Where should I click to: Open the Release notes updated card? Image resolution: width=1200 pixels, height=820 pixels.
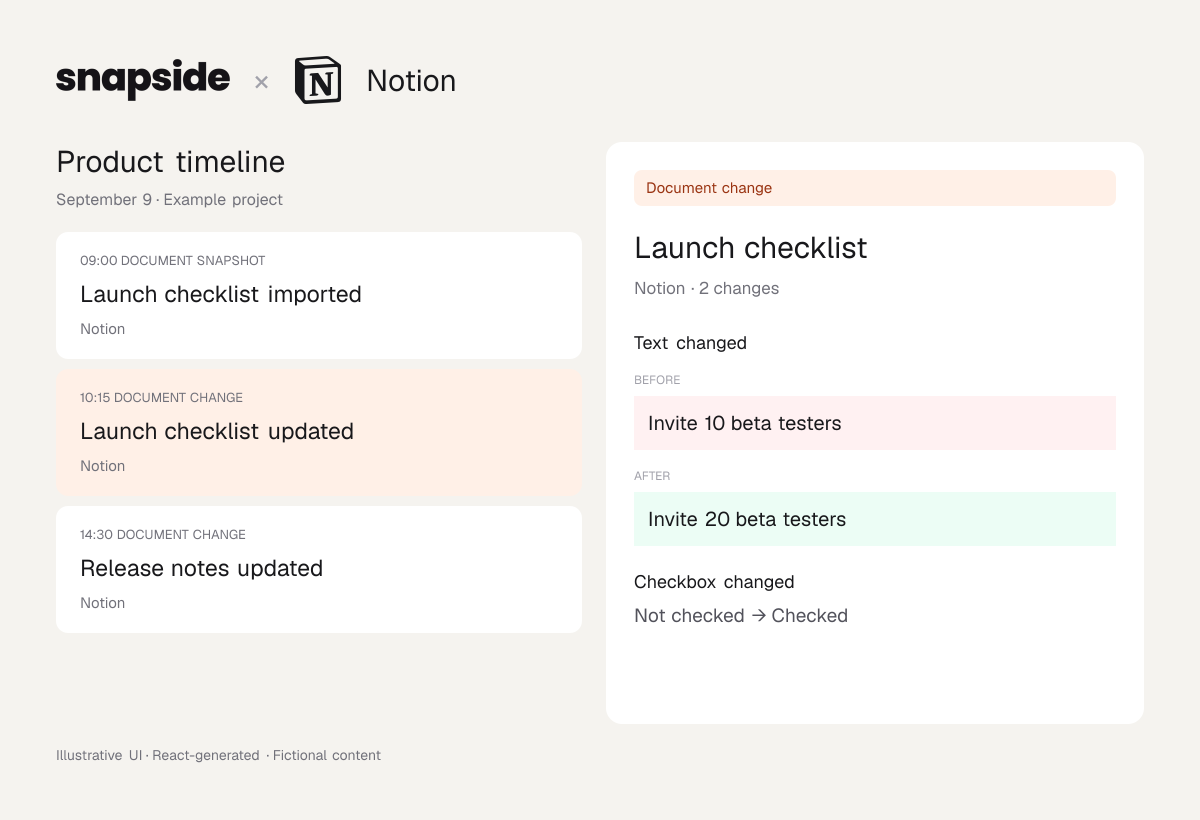click(x=319, y=569)
